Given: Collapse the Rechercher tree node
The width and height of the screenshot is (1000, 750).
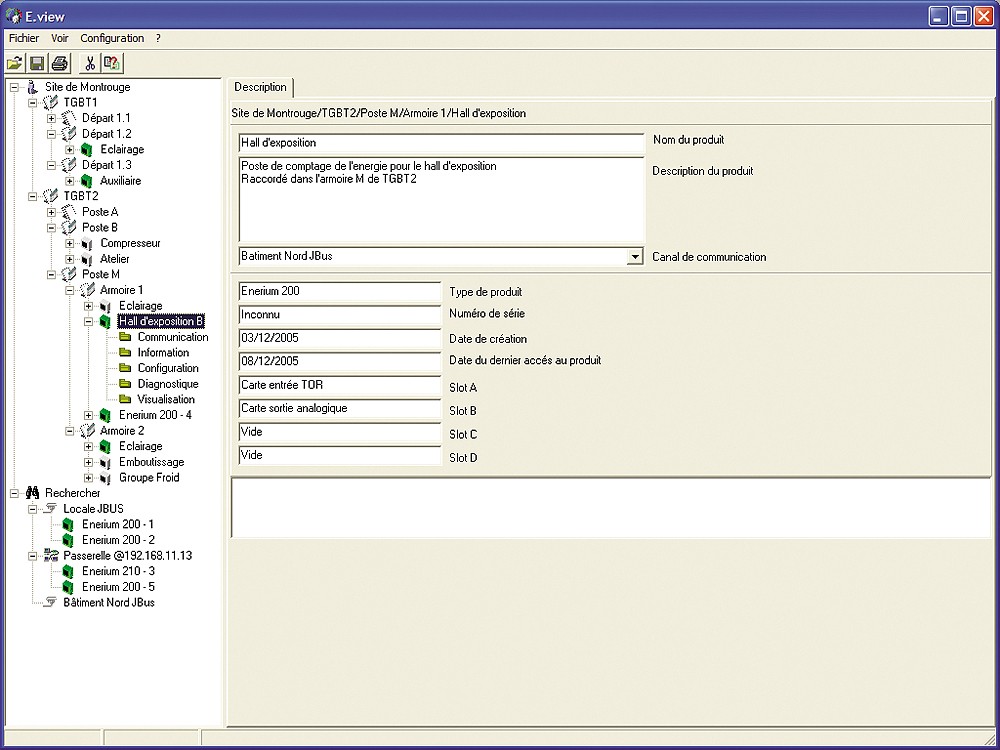Looking at the screenshot, I should (x=15, y=494).
